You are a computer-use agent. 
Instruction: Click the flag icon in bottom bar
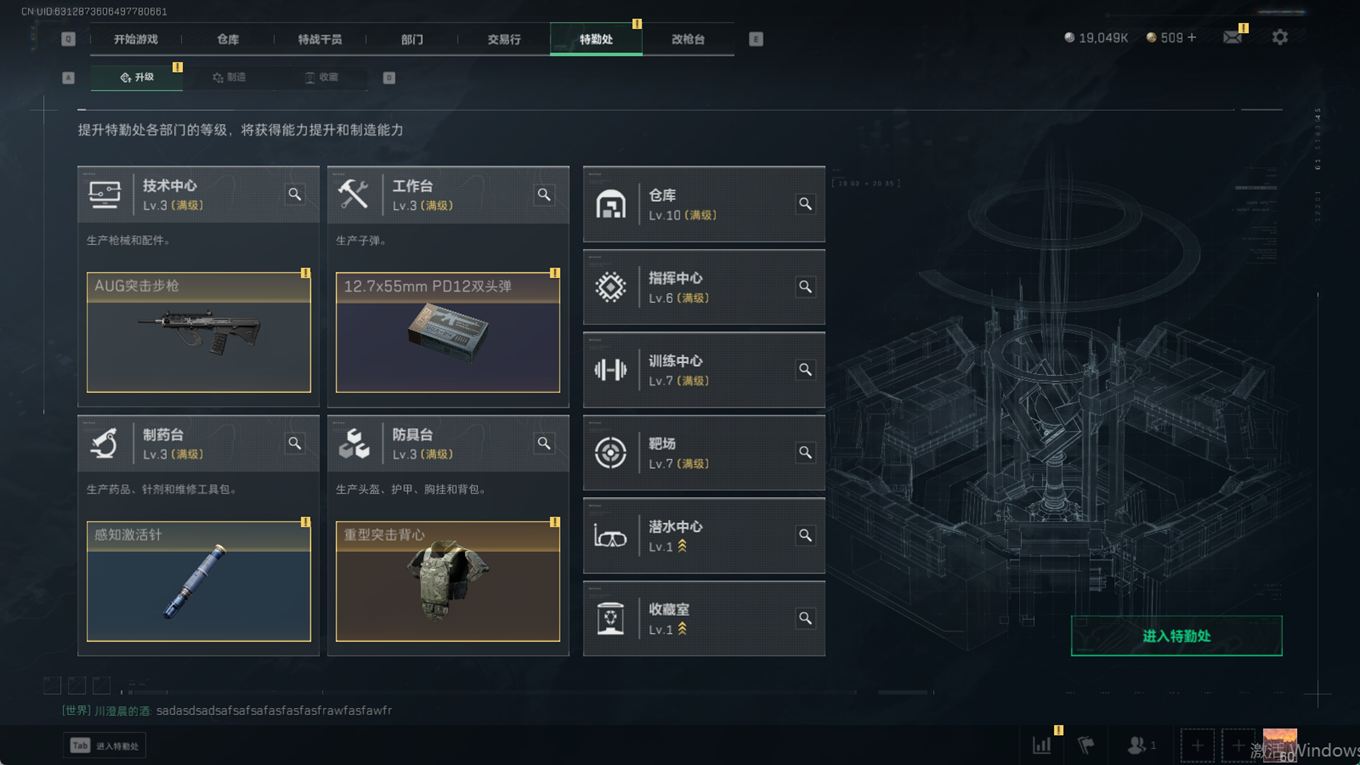pos(1087,745)
